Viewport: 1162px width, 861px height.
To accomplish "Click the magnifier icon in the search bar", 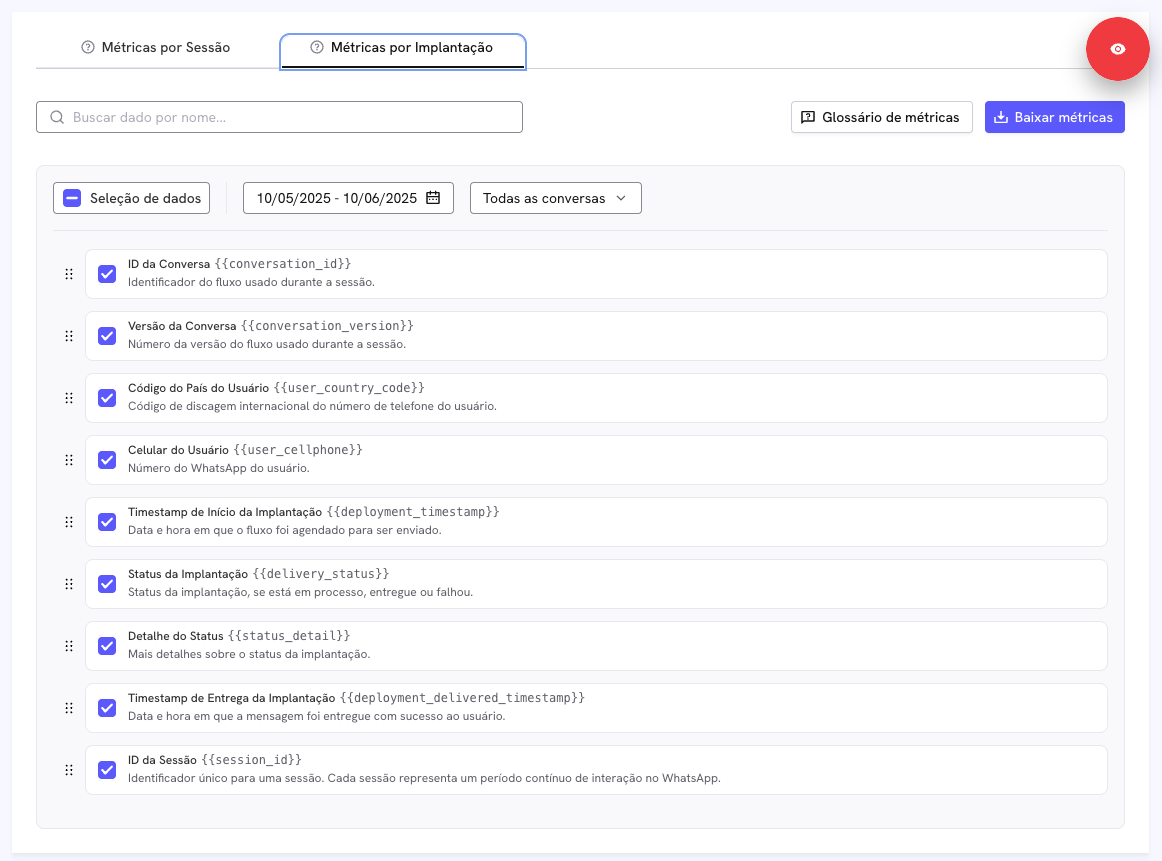I will pyautogui.click(x=57, y=117).
